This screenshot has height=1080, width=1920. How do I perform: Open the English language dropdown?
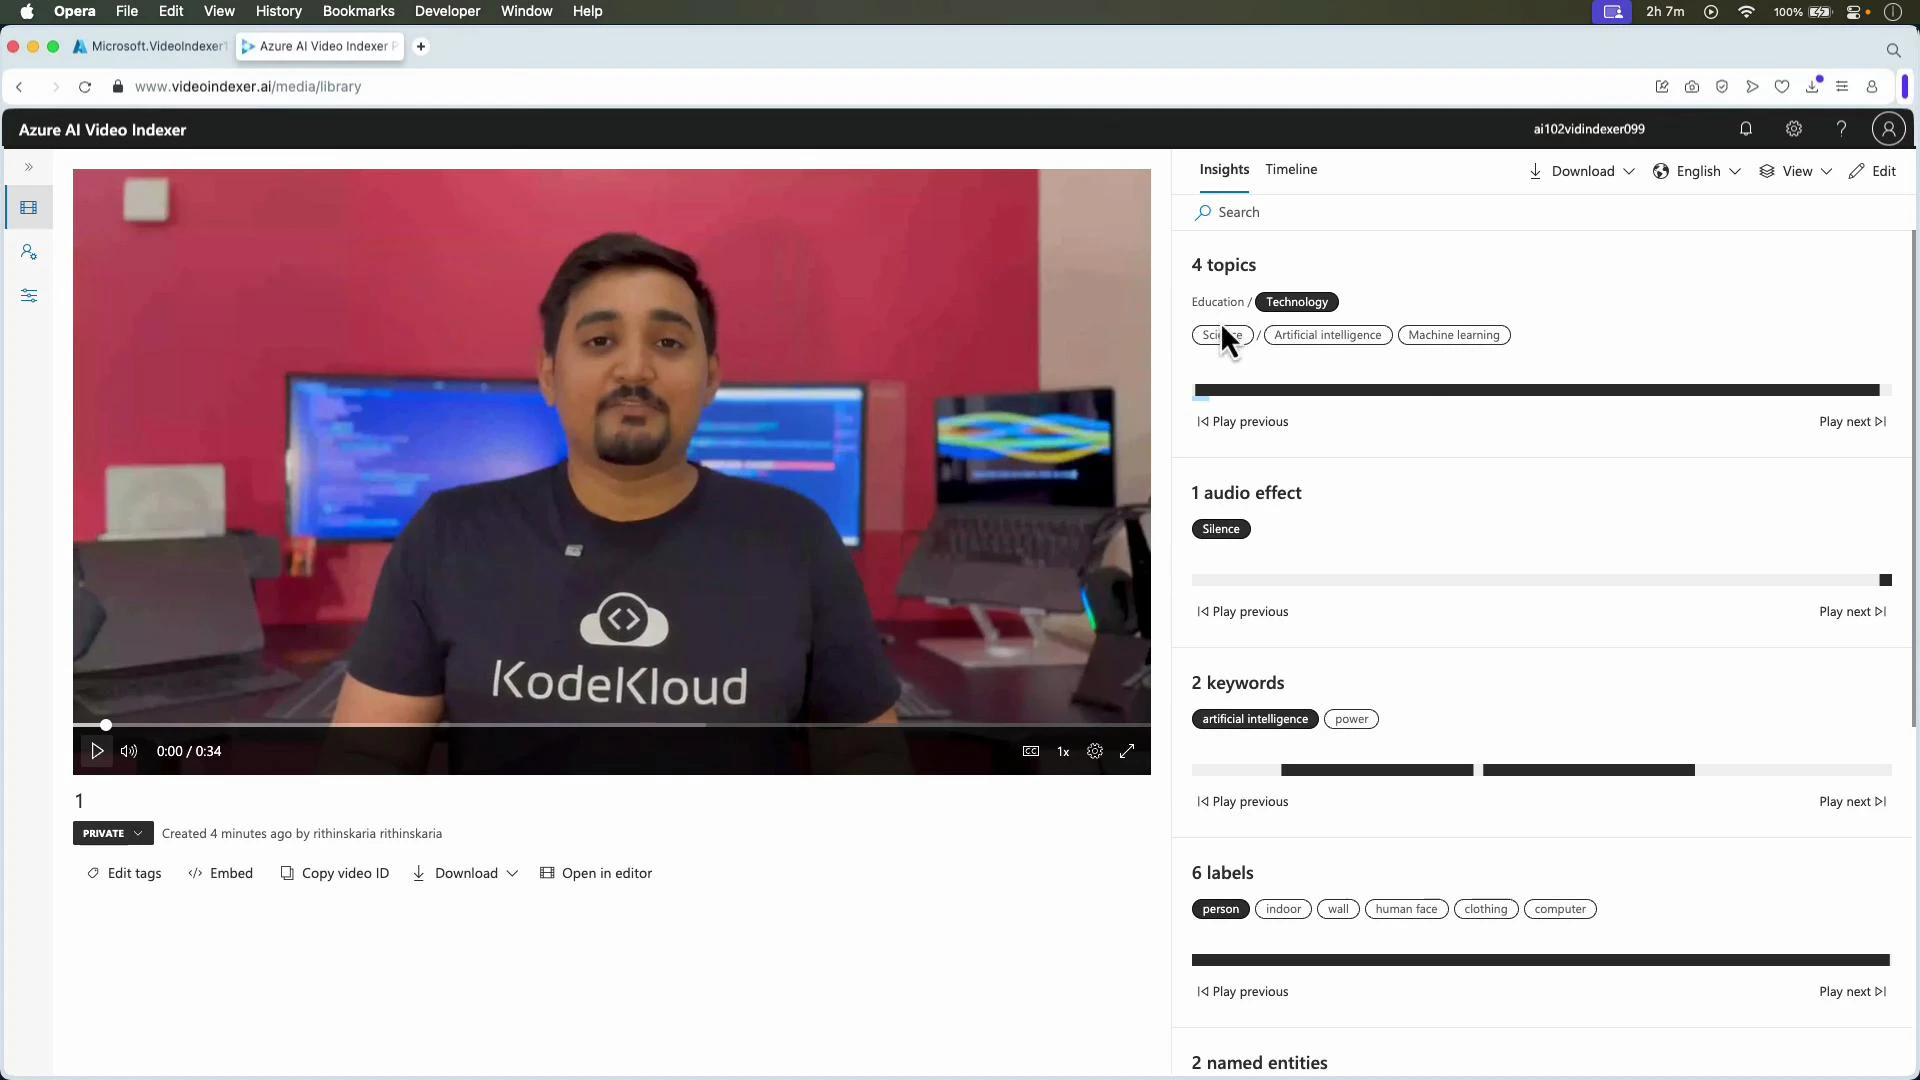point(1697,170)
